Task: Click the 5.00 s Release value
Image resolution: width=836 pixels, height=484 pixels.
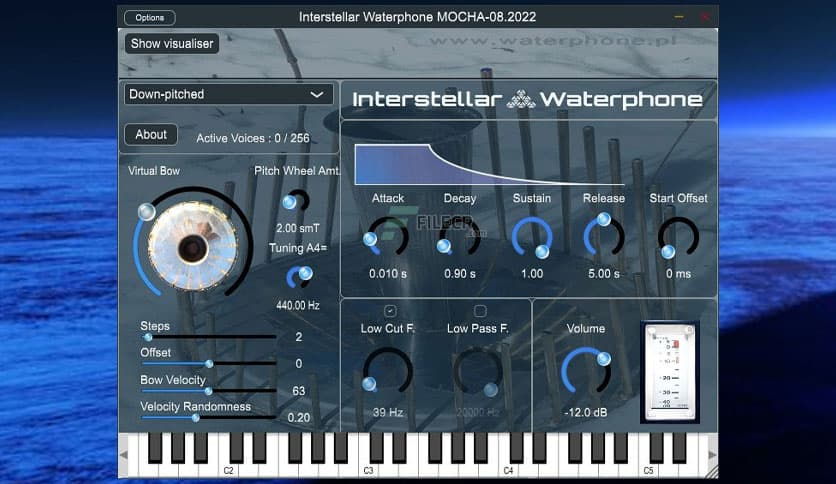Action: click(604, 274)
